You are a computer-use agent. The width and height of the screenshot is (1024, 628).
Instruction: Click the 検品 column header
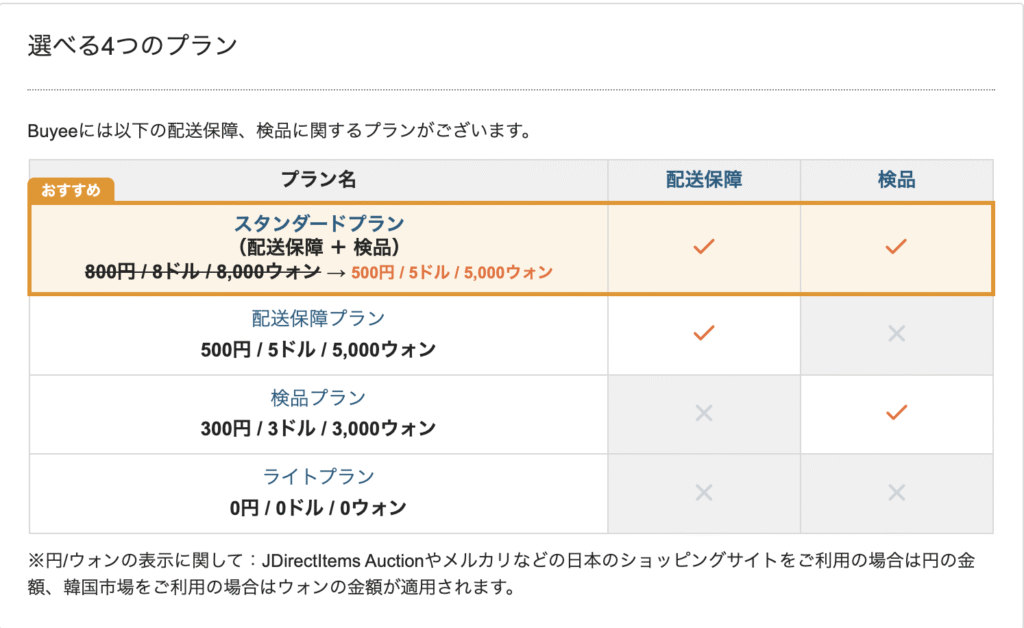[x=897, y=180]
